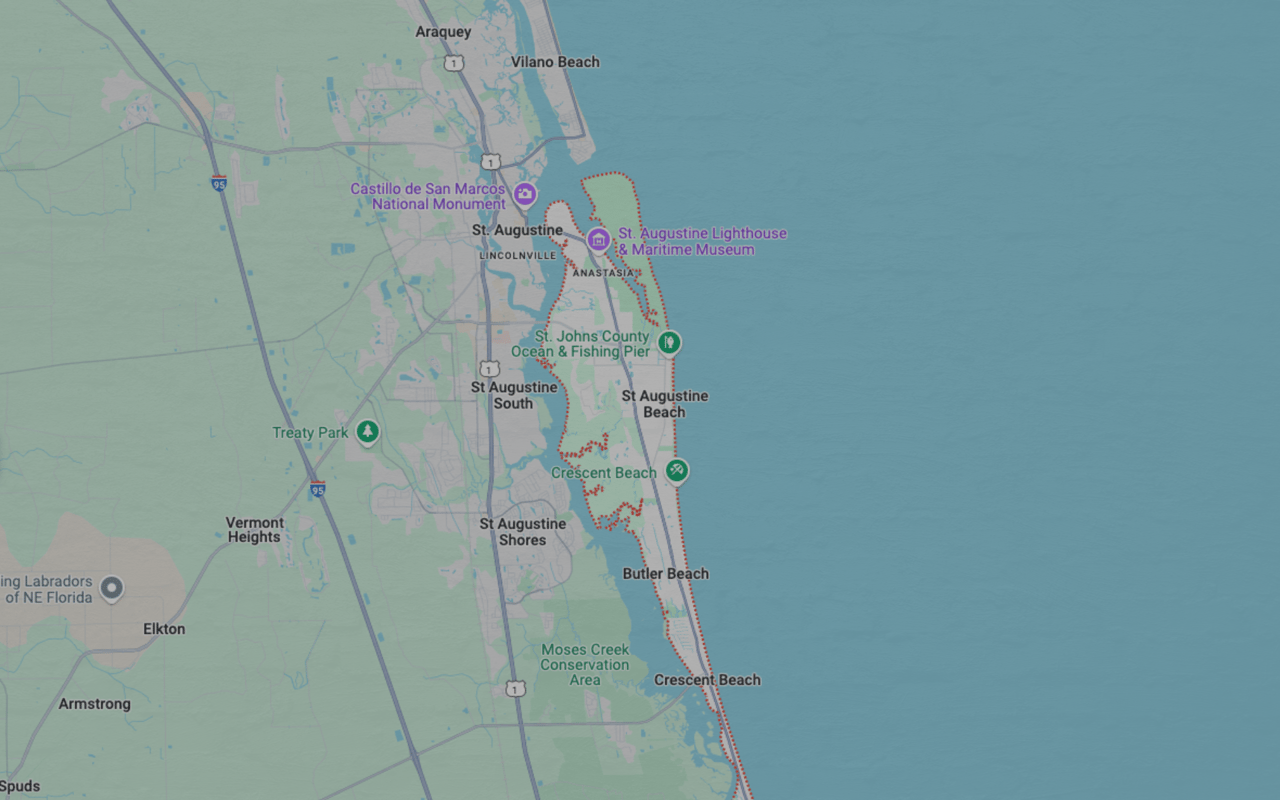Click the US 1 shield above St Augustine South
Image resolution: width=1280 pixels, height=800 pixels.
pyautogui.click(x=489, y=369)
